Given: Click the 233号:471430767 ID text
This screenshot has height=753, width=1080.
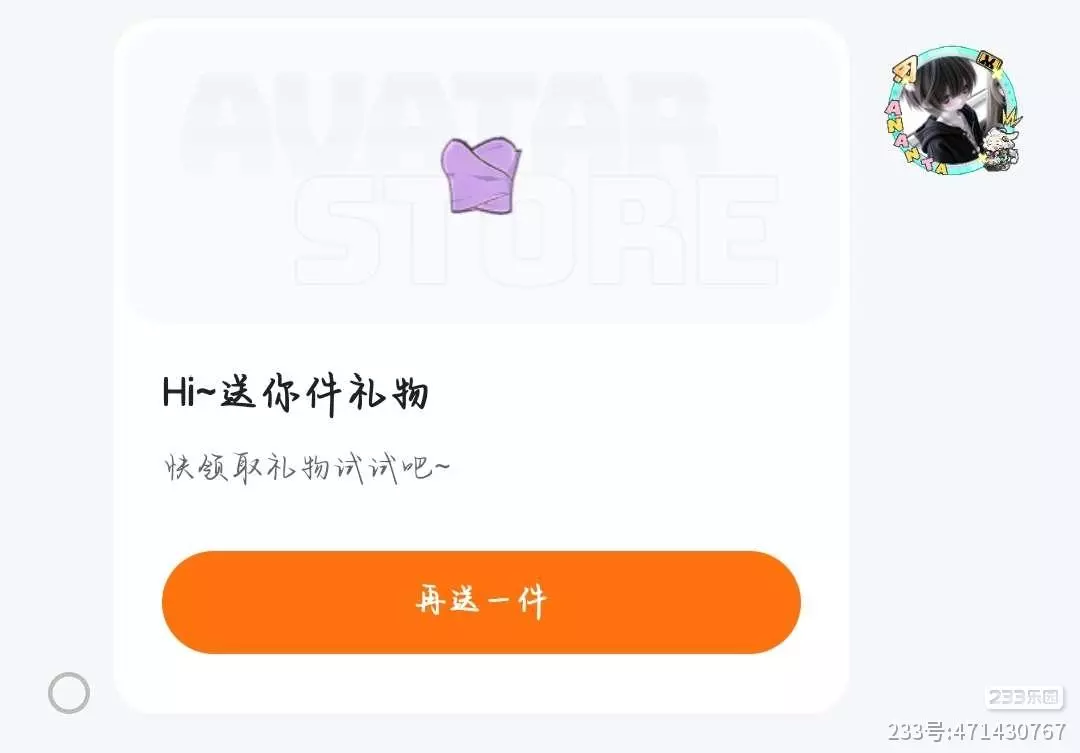Looking at the screenshot, I should (x=977, y=731).
